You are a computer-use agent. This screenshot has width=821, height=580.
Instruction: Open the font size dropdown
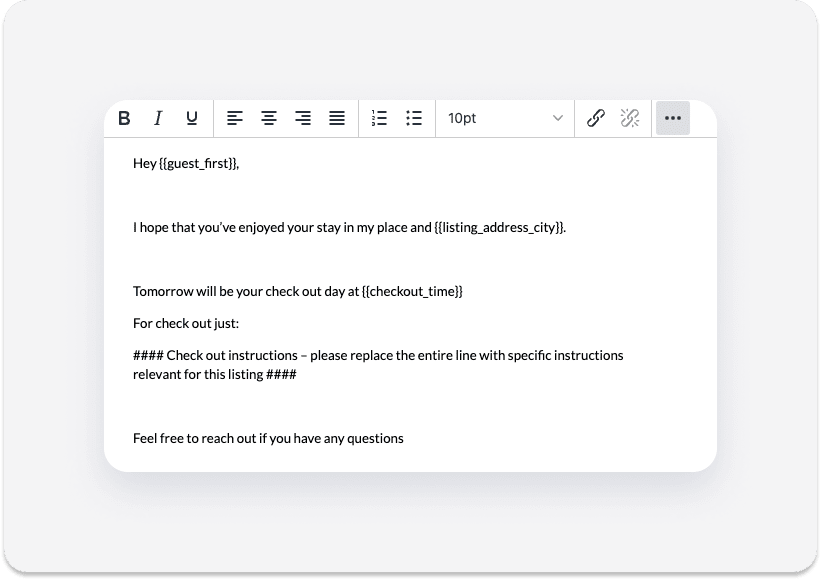click(x=505, y=118)
